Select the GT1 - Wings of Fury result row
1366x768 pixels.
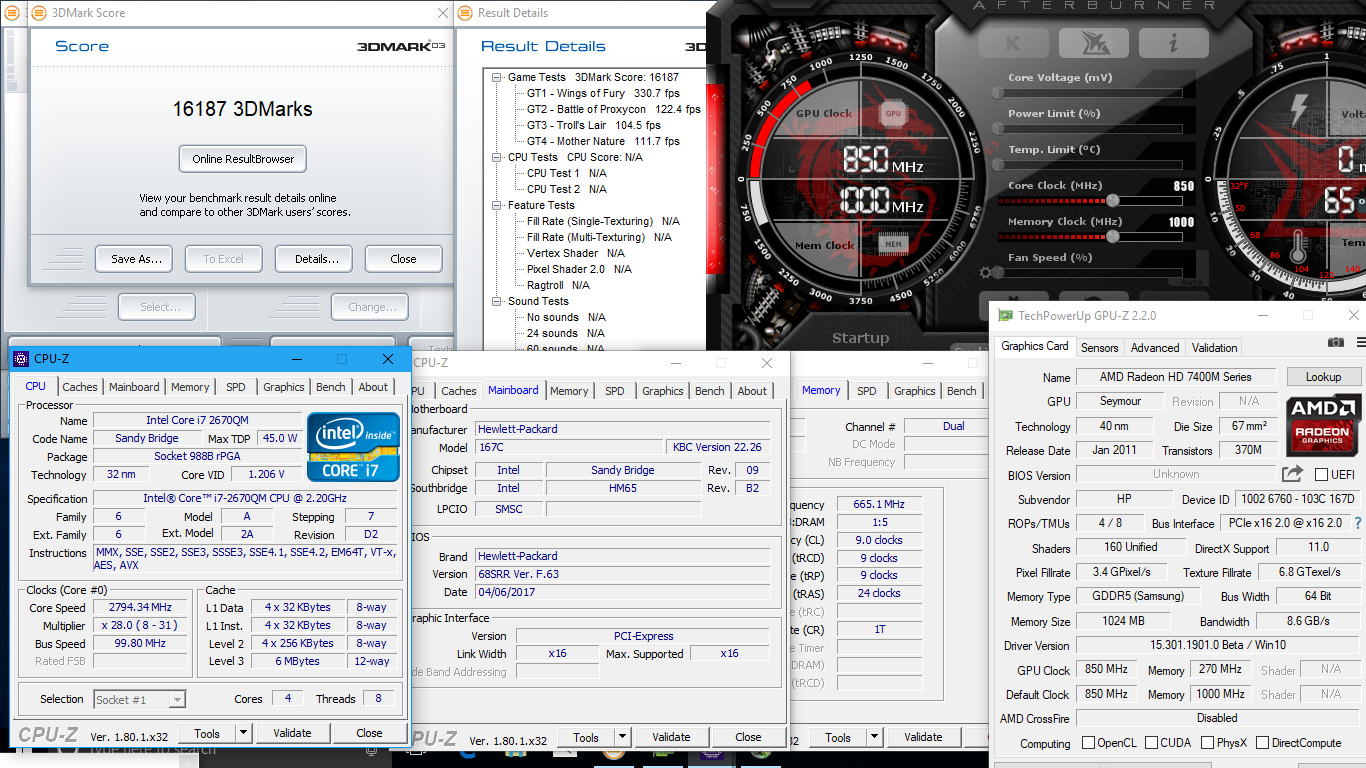[603, 93]
